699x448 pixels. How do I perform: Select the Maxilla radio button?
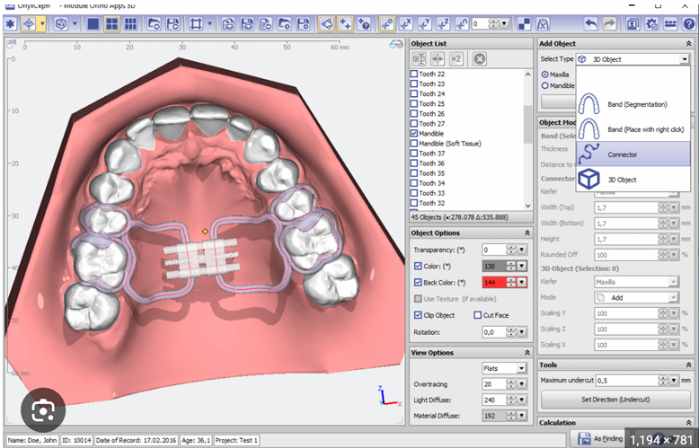pyautogui.click(x=545, y=73)
